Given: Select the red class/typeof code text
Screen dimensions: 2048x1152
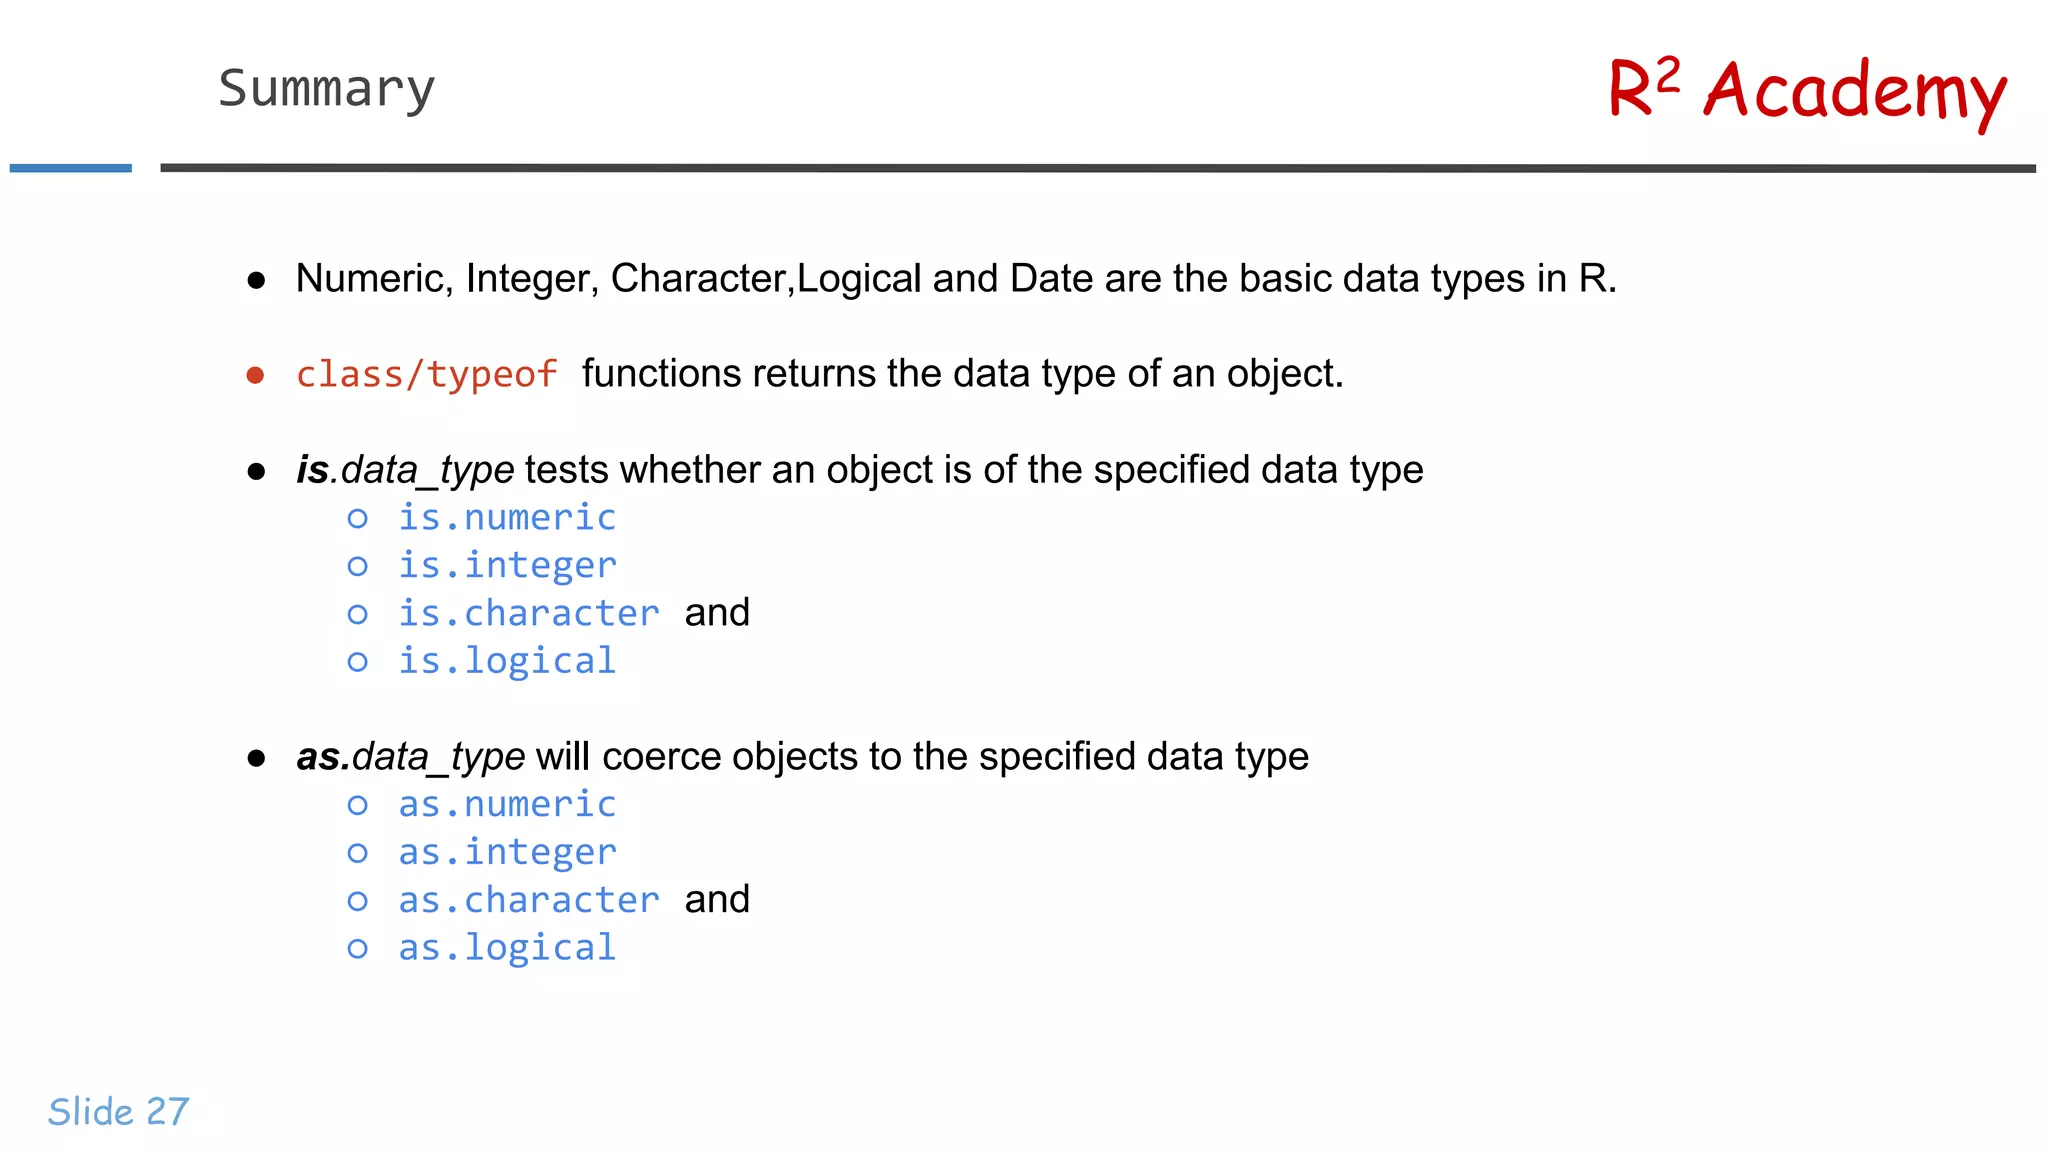Looking at the screenshot, I should pos(426,374).
